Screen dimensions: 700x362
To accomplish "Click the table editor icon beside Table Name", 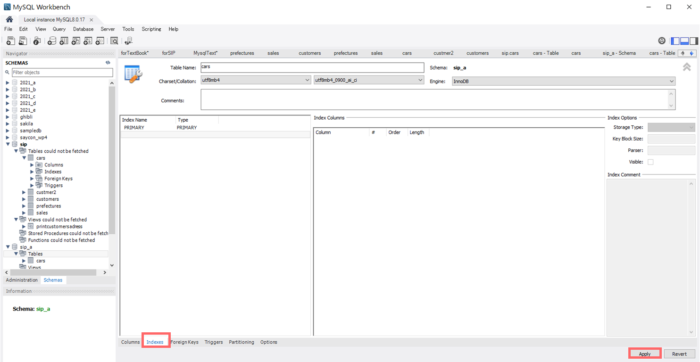I will click(x=133, y=73).
